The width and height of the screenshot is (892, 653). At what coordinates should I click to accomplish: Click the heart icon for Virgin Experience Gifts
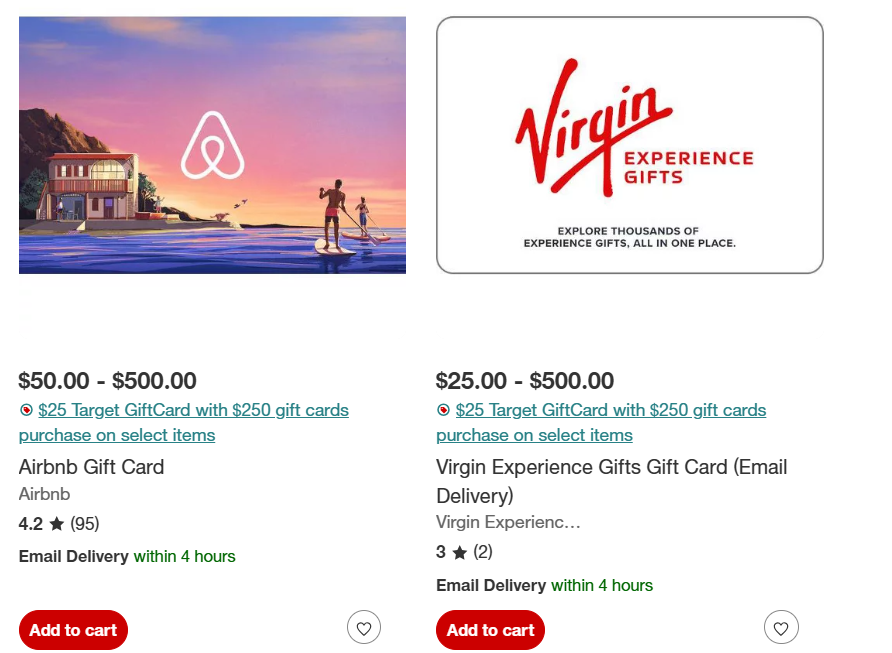tap(781, 628)
